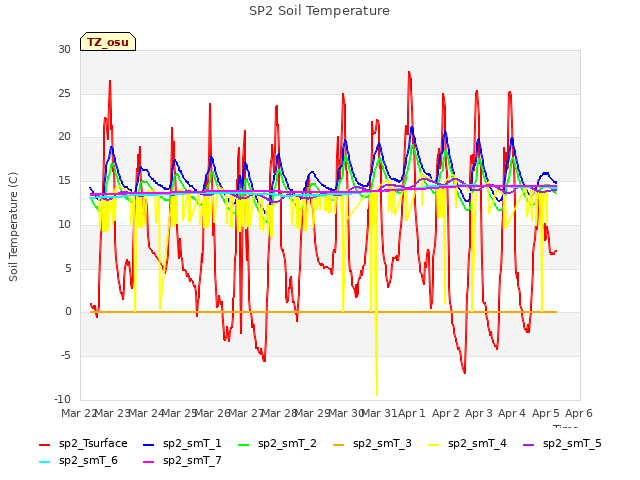Click the green sp2_smT_2 legend swatch
This screenshot has width=640, height=480.
click(x=244, y=444)
